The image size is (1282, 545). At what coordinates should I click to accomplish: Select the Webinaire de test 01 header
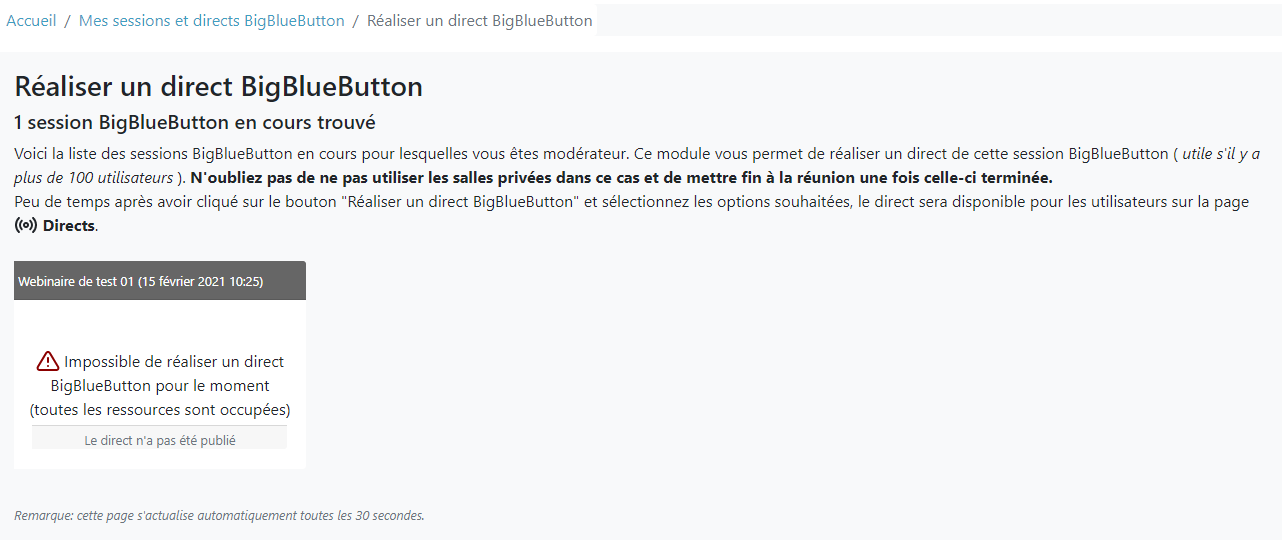pos(141,281)
